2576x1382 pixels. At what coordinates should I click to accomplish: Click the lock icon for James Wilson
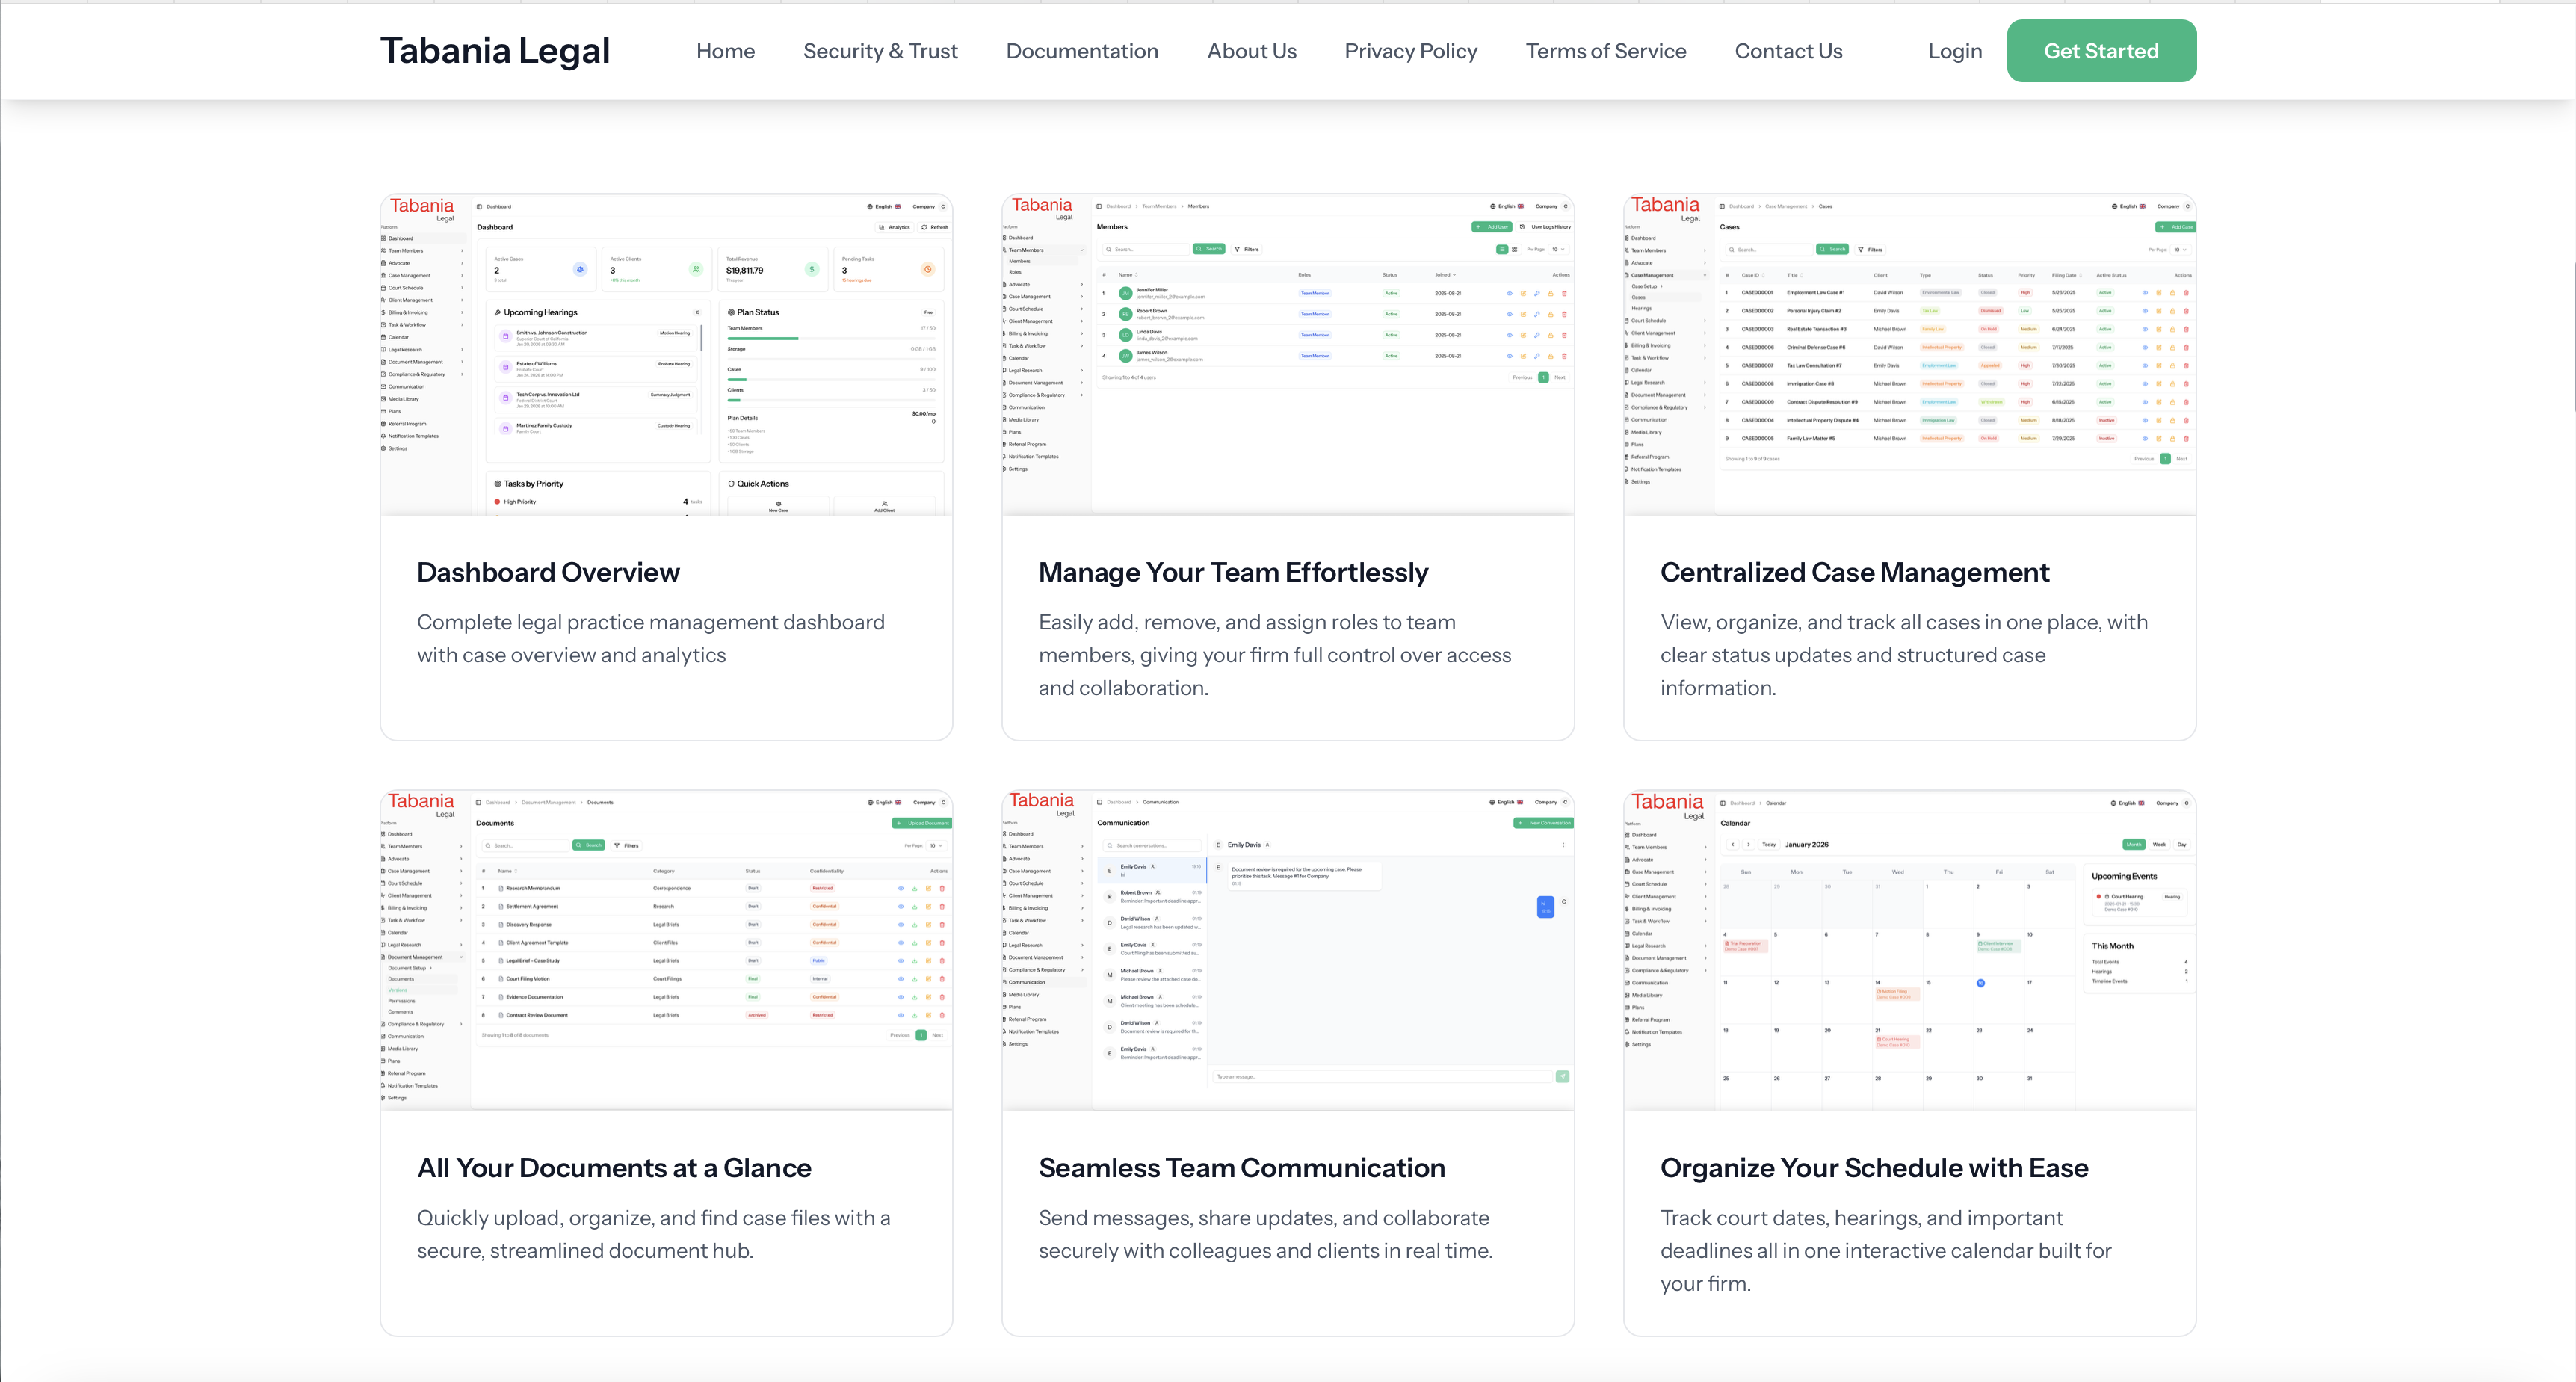[1551, 356]
